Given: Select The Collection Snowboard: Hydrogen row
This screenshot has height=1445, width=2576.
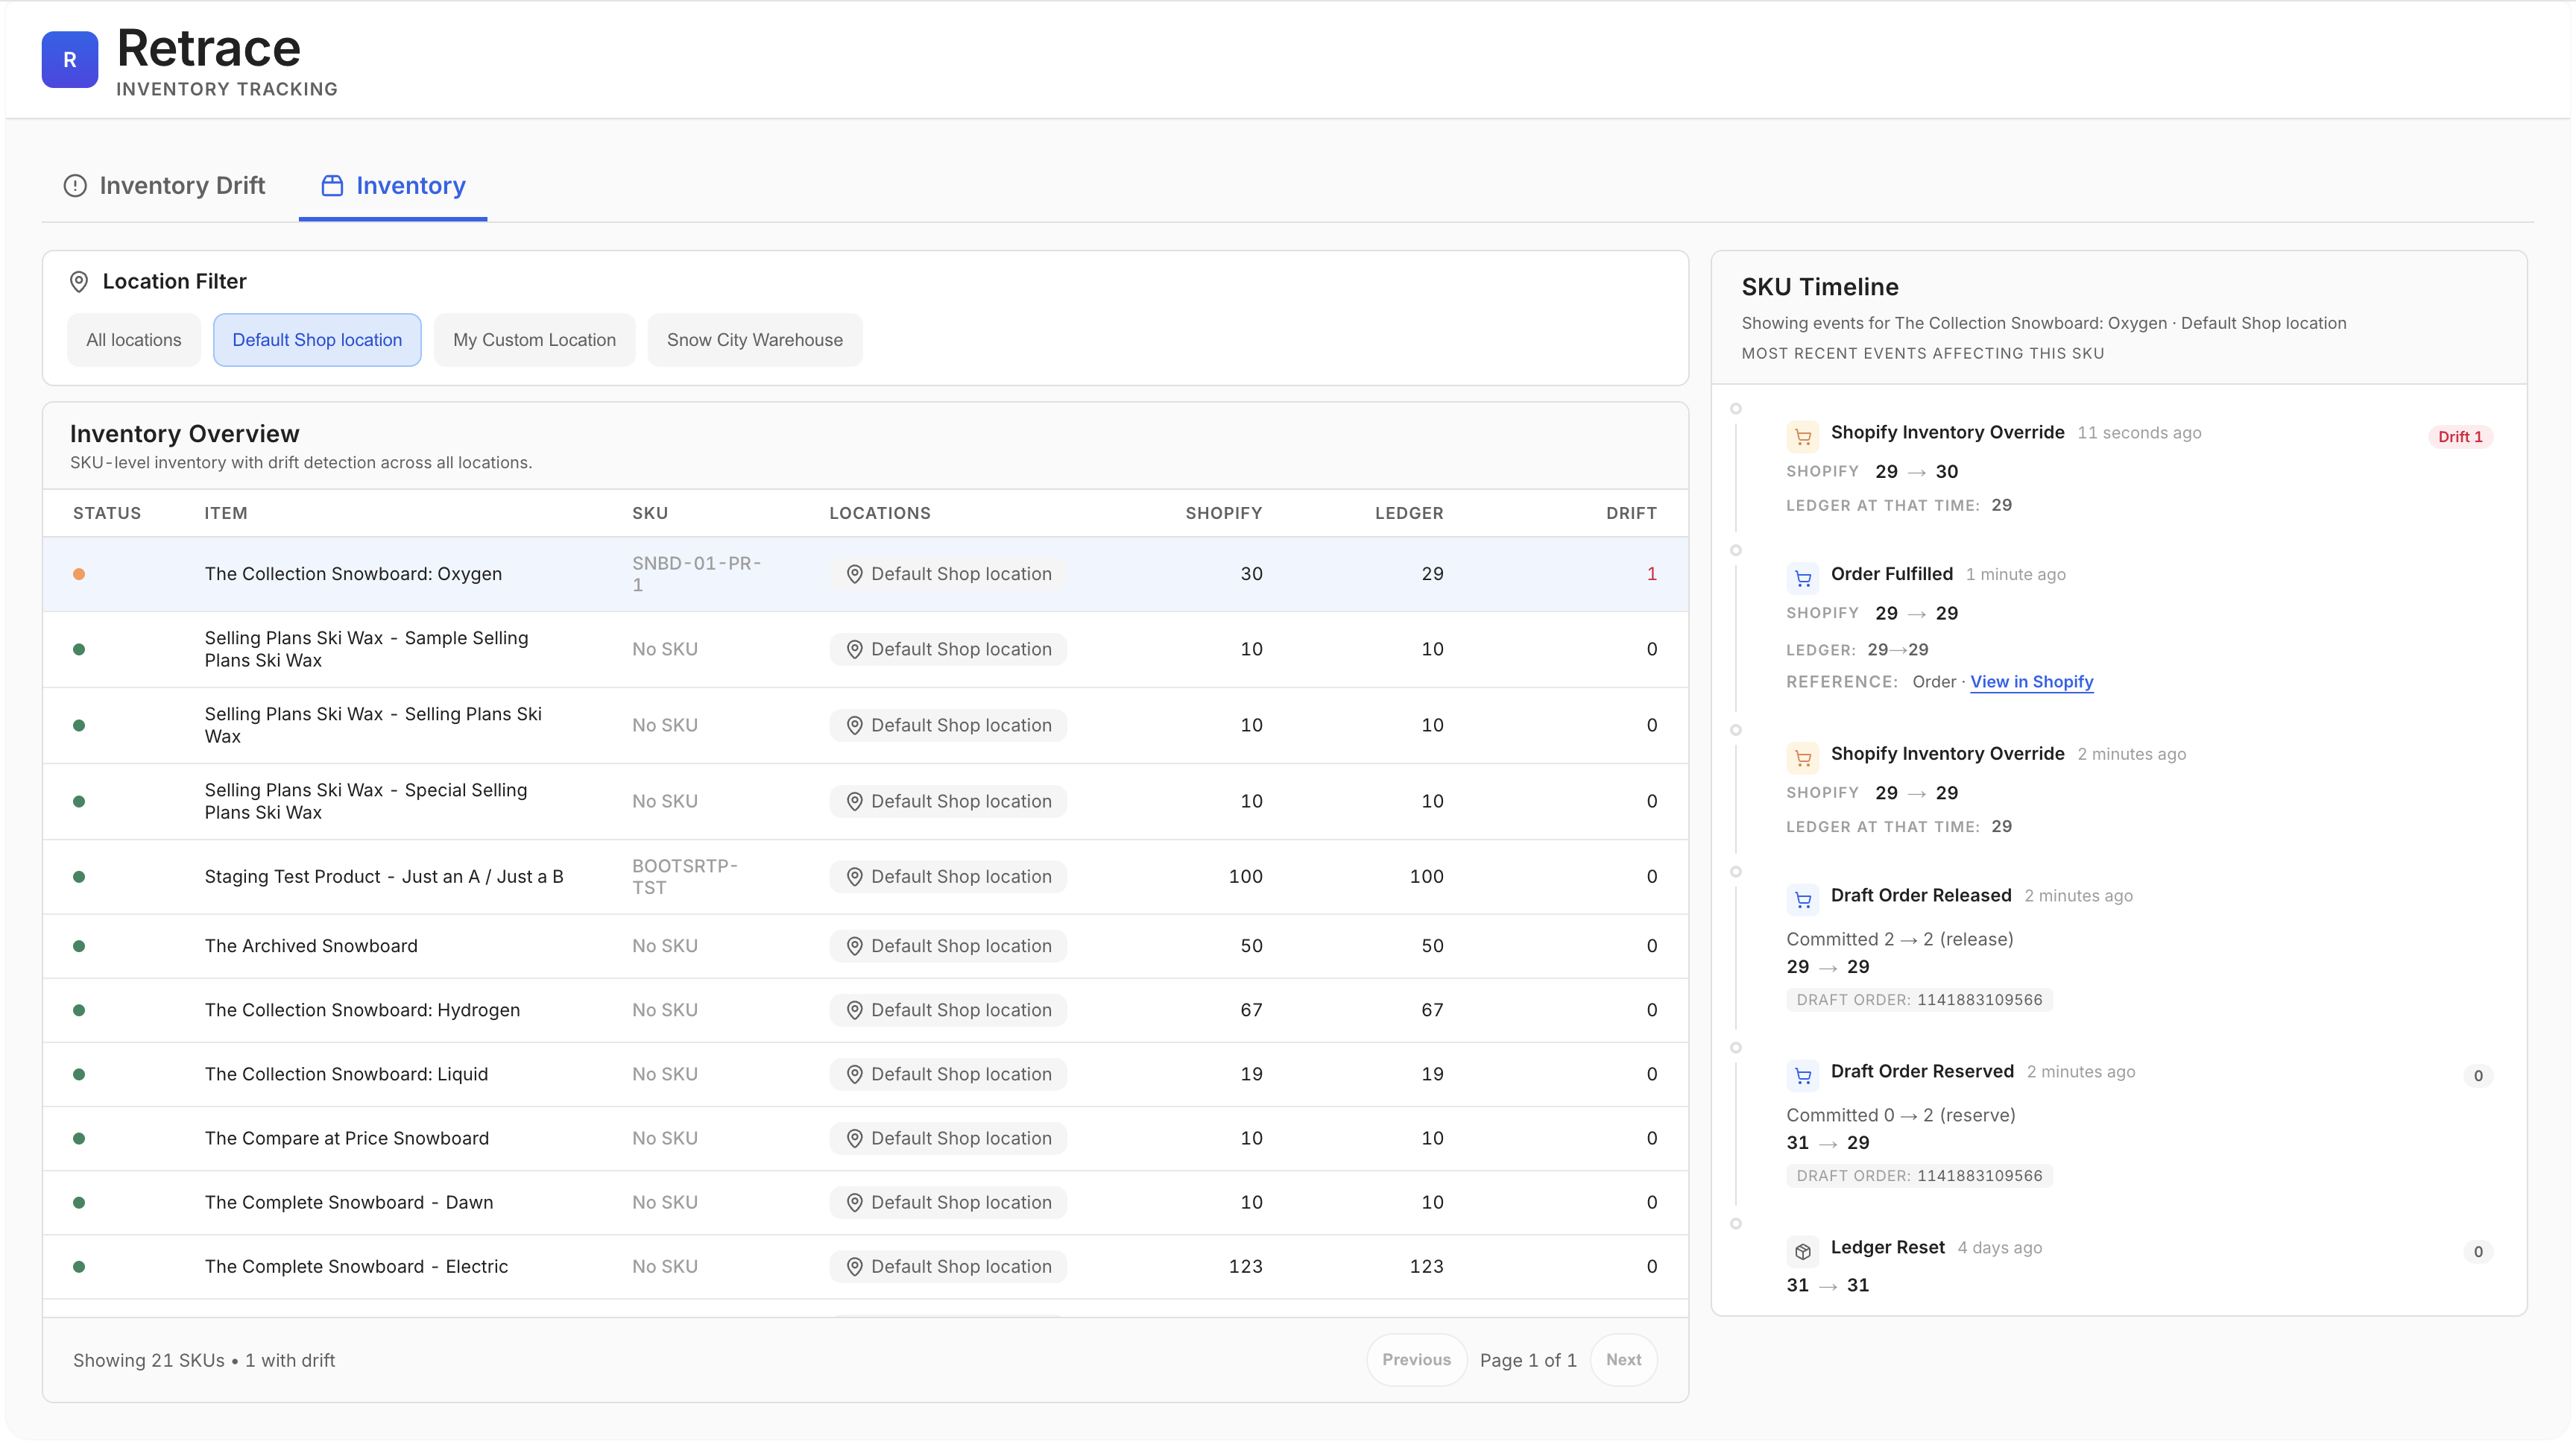Looking at the screenshot, I should coord(865,1010).
